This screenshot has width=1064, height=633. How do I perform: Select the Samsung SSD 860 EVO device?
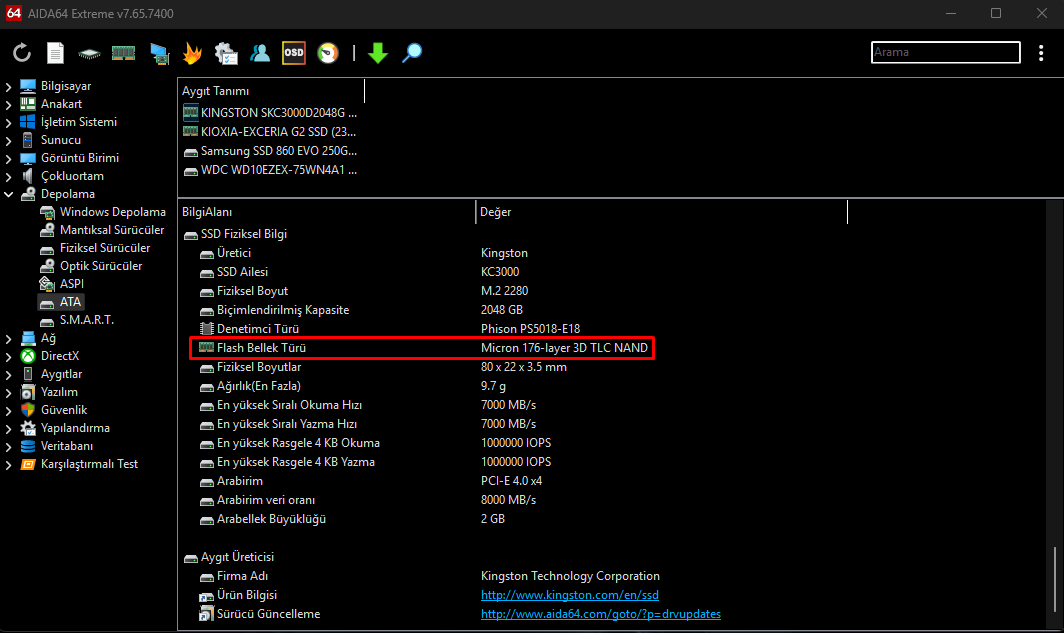pos(278,151)
